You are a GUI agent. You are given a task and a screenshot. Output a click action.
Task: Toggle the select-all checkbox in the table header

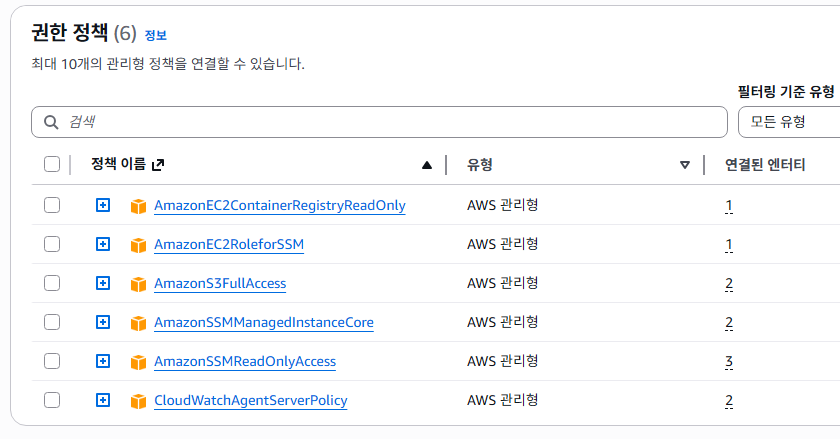coord(52,164)
